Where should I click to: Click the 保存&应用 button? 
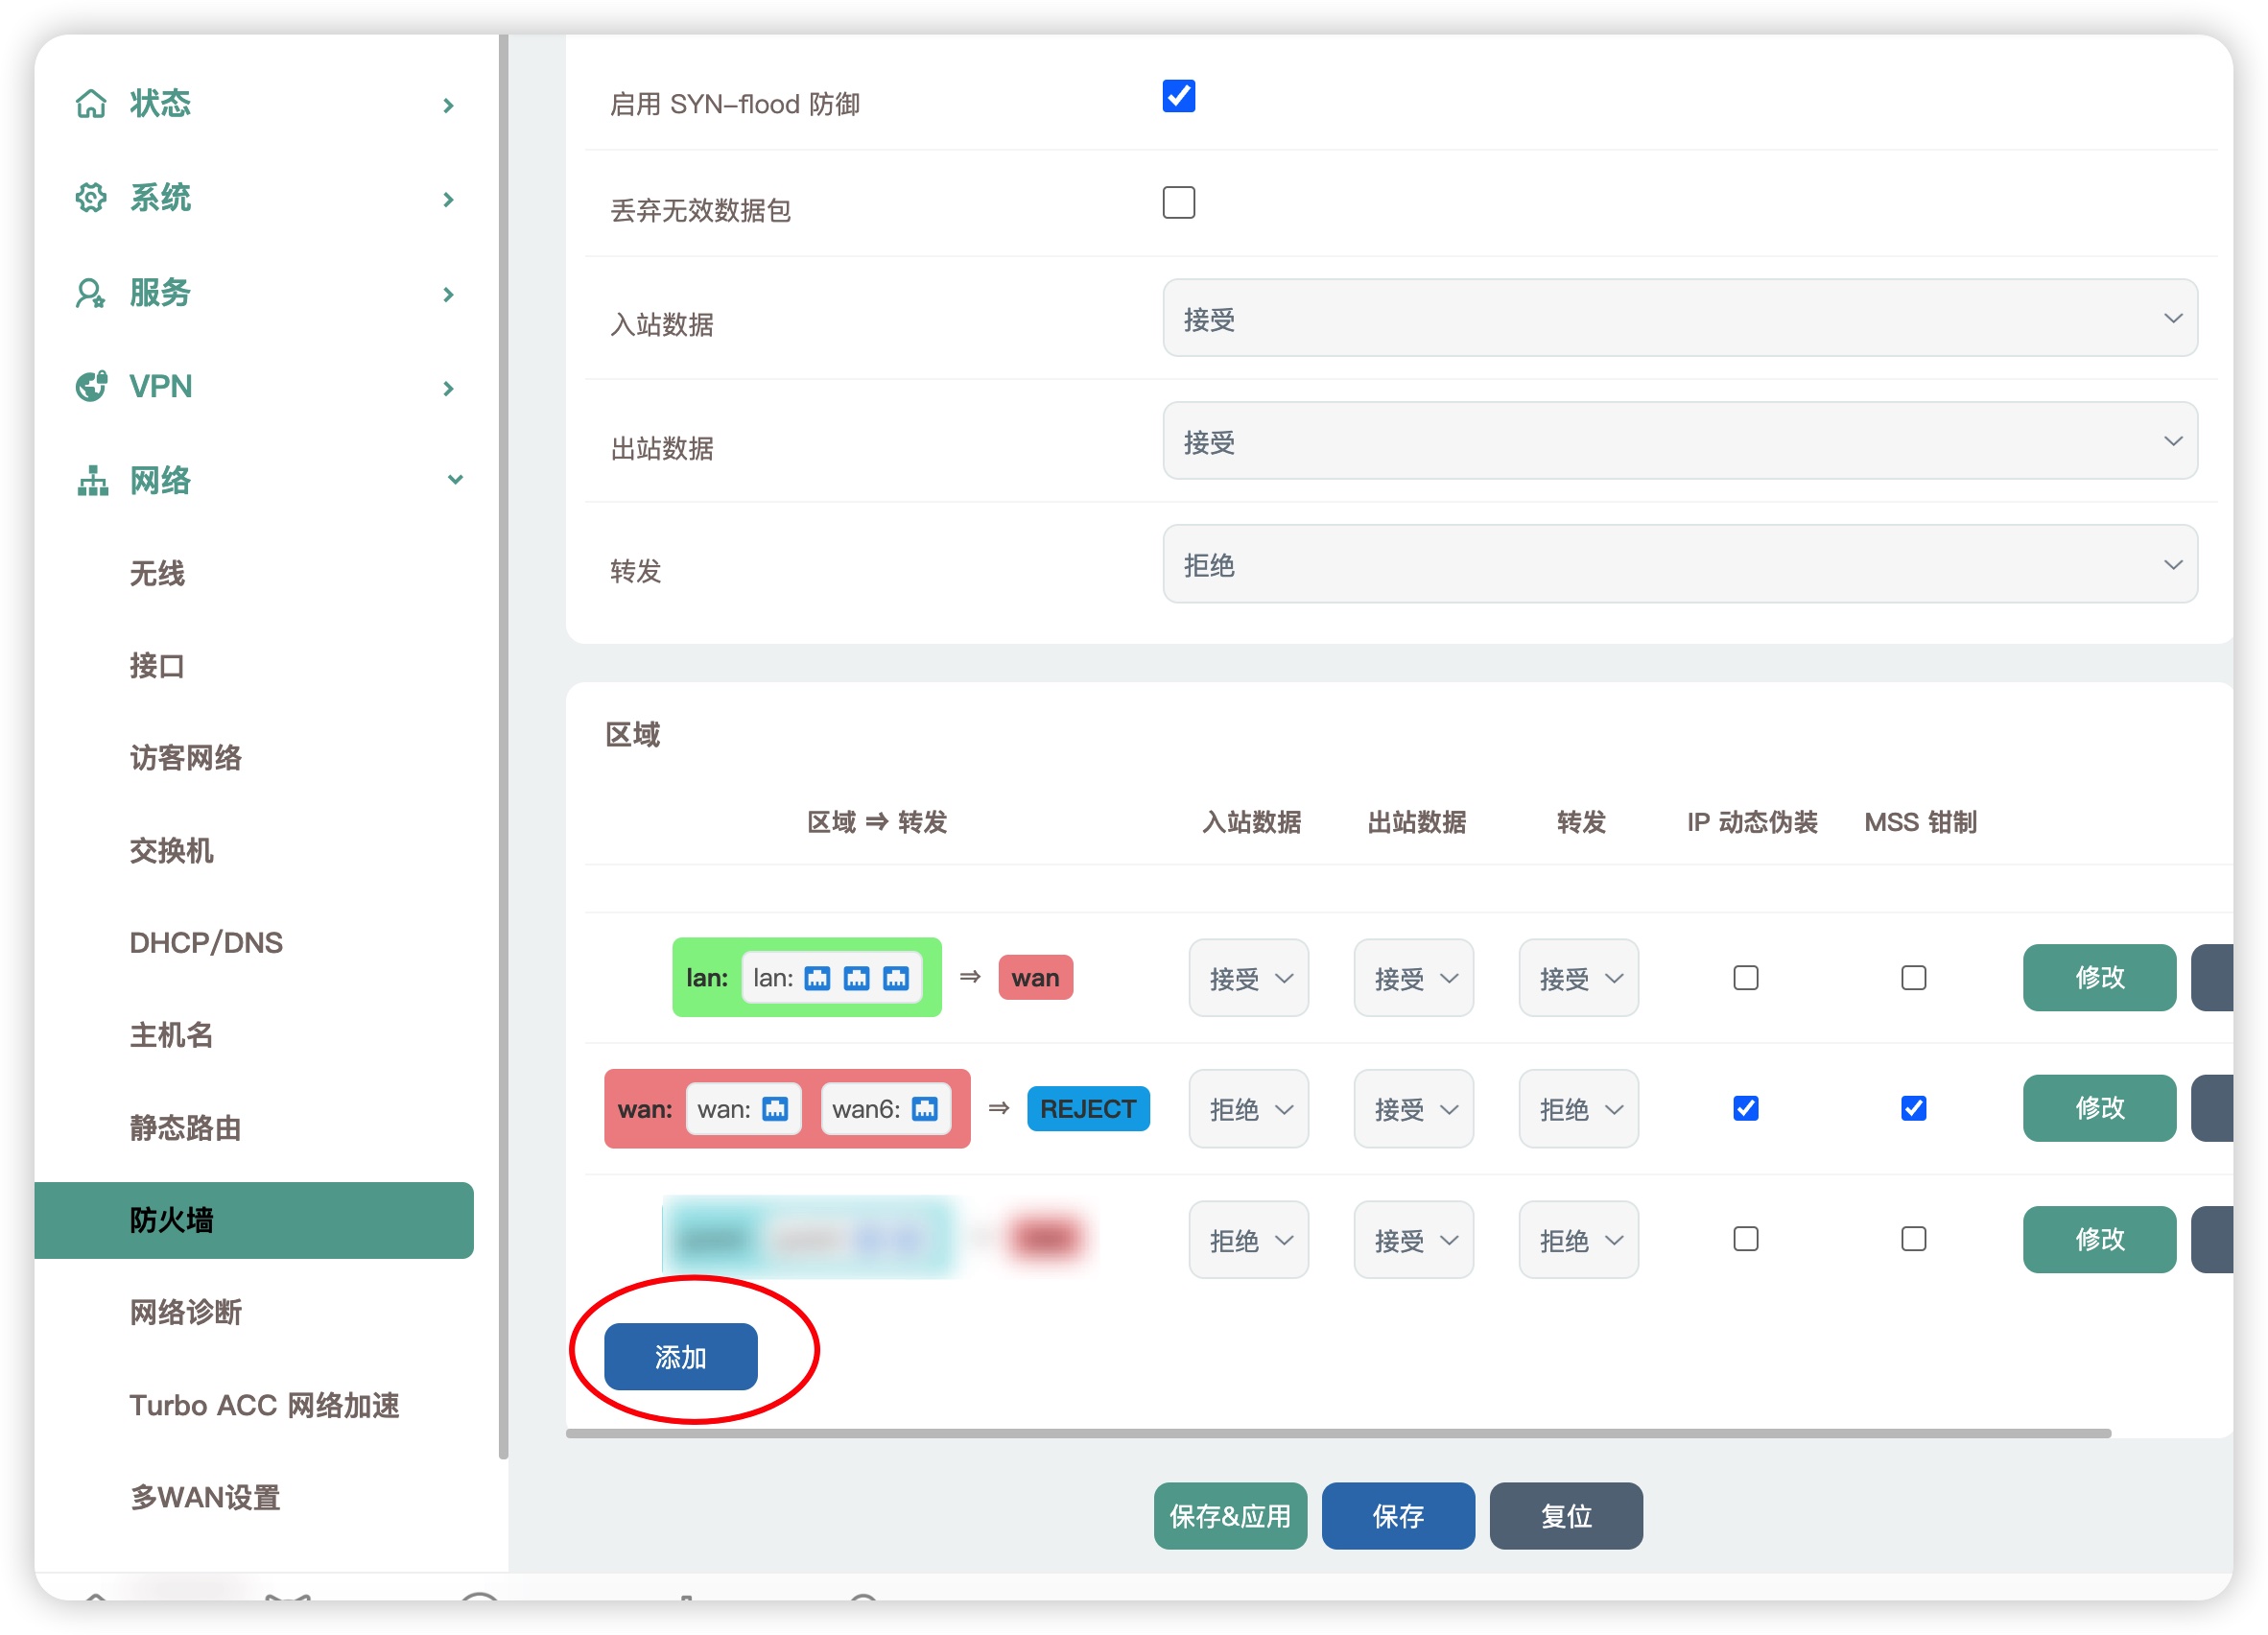point(1230,1516)
